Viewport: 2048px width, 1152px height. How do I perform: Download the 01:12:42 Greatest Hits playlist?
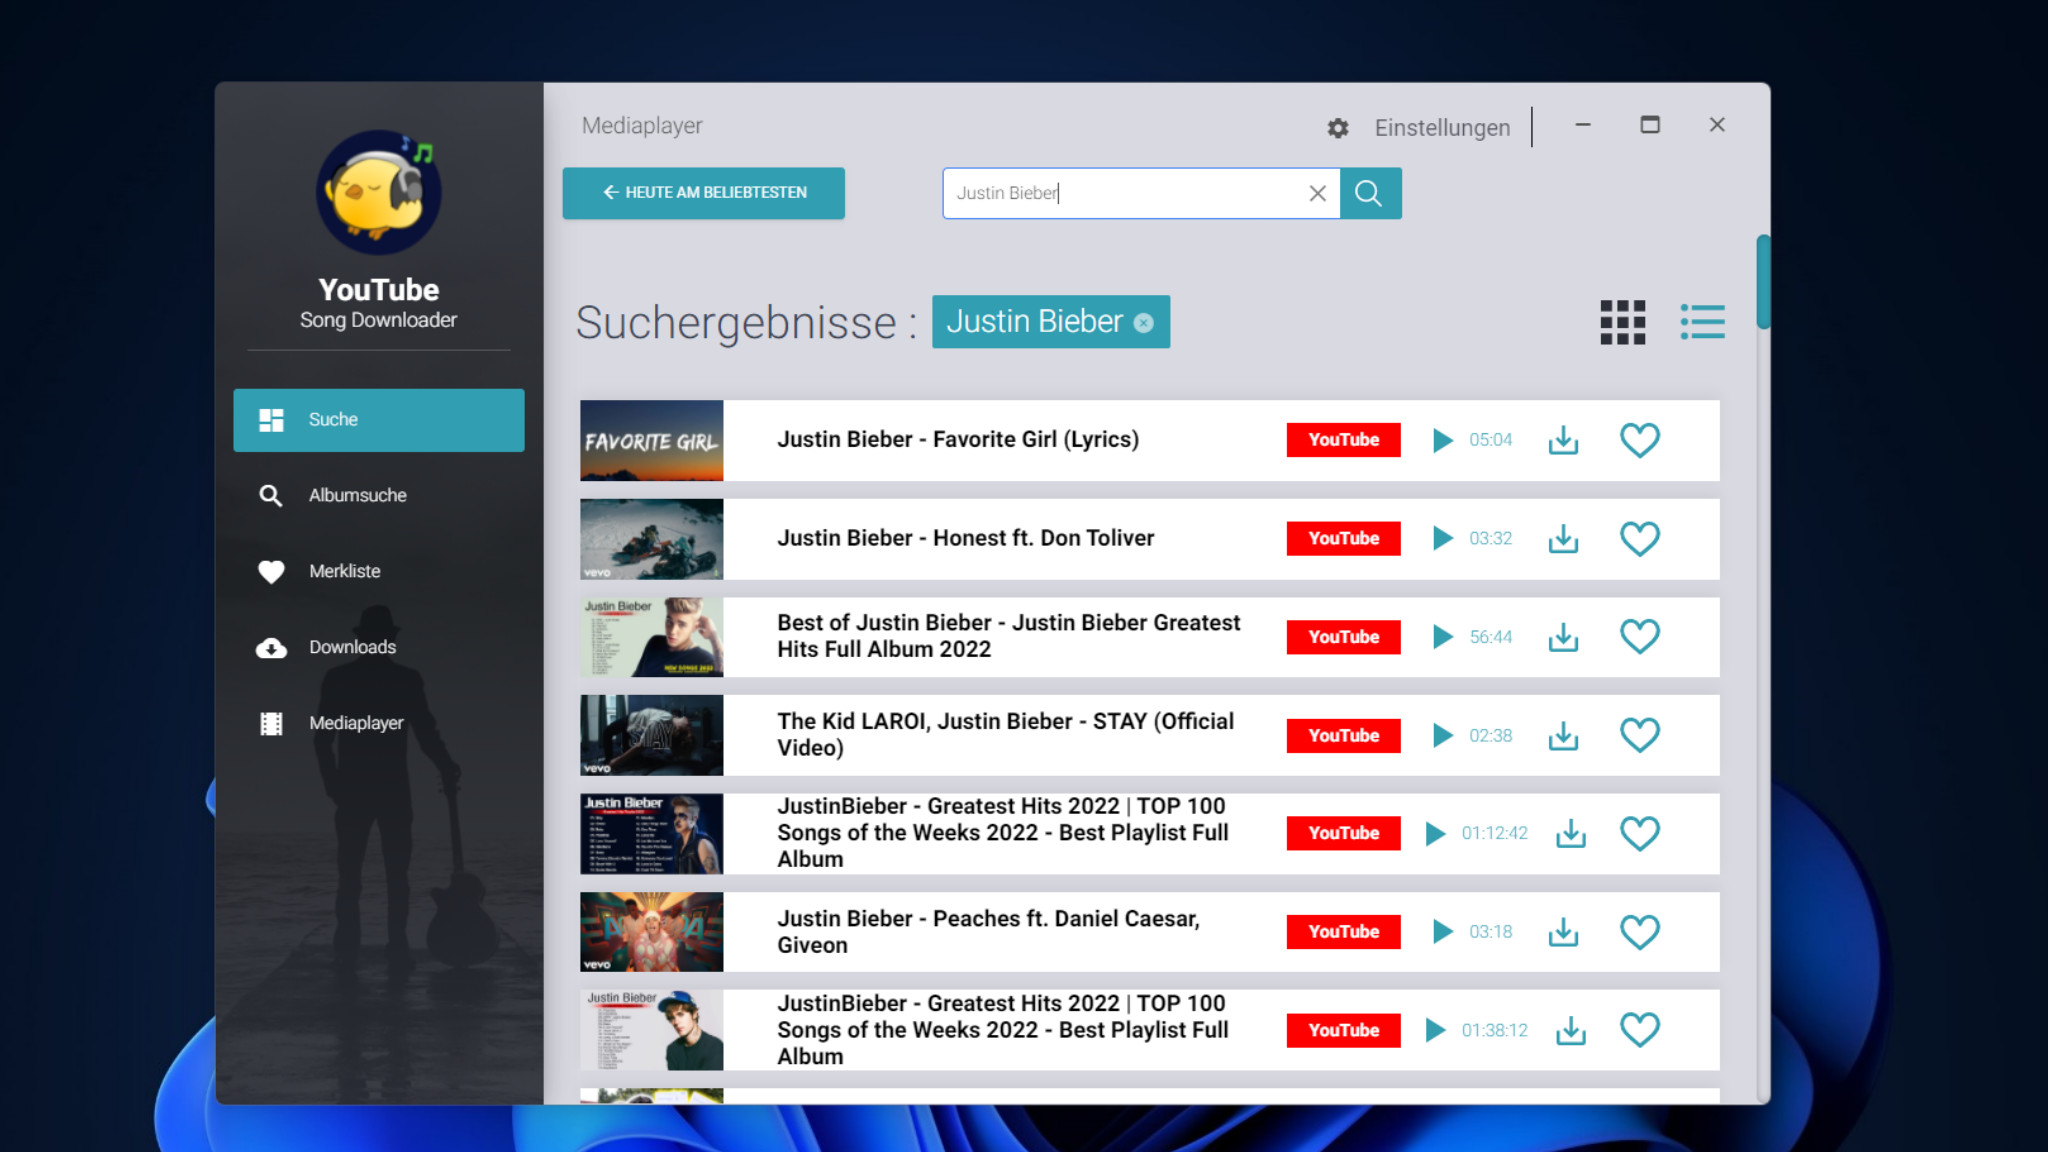point(1570,833)
